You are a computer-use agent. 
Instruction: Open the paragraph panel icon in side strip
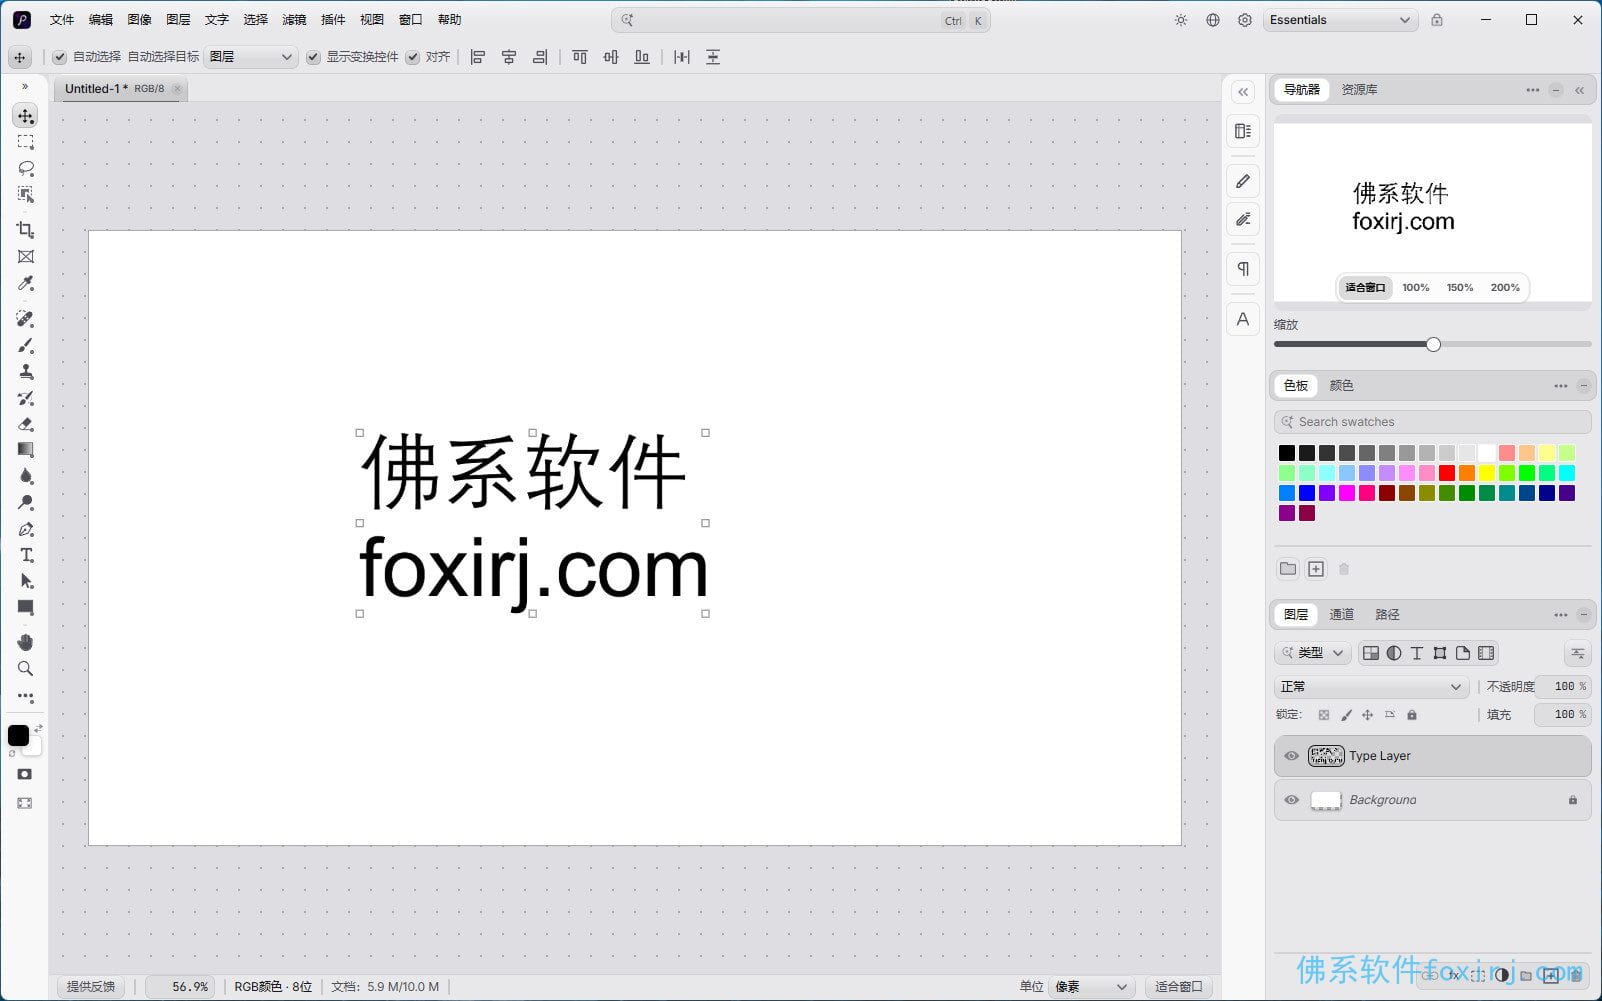click(1243, 268)
